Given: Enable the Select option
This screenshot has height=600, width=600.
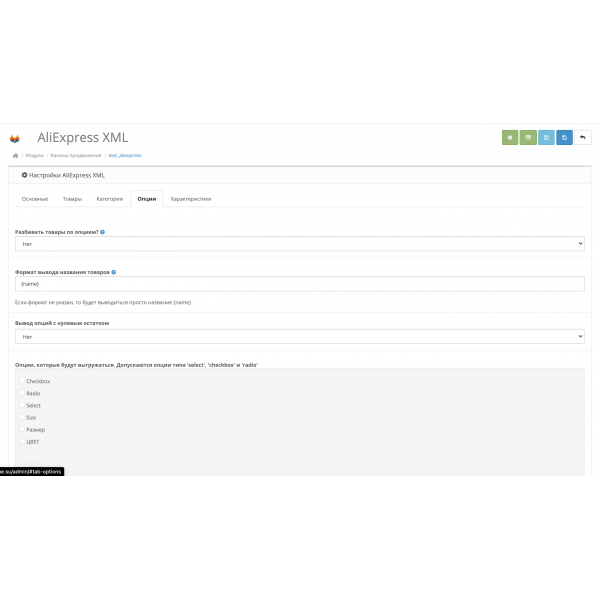Looking at the screenshot, I should [x=22, y=405].
